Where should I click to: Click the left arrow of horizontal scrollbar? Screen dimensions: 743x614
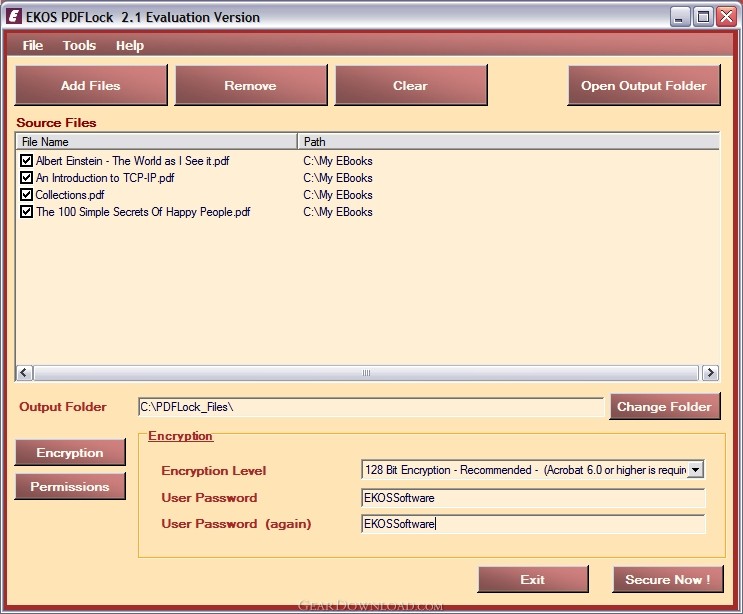pos(25,373)
